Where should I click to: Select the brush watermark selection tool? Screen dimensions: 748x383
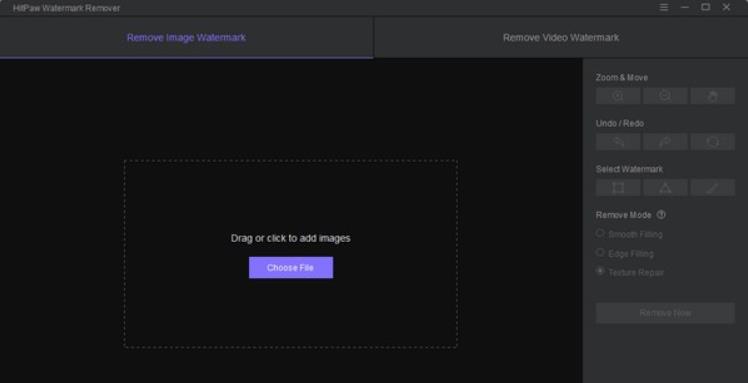(713, 188)
